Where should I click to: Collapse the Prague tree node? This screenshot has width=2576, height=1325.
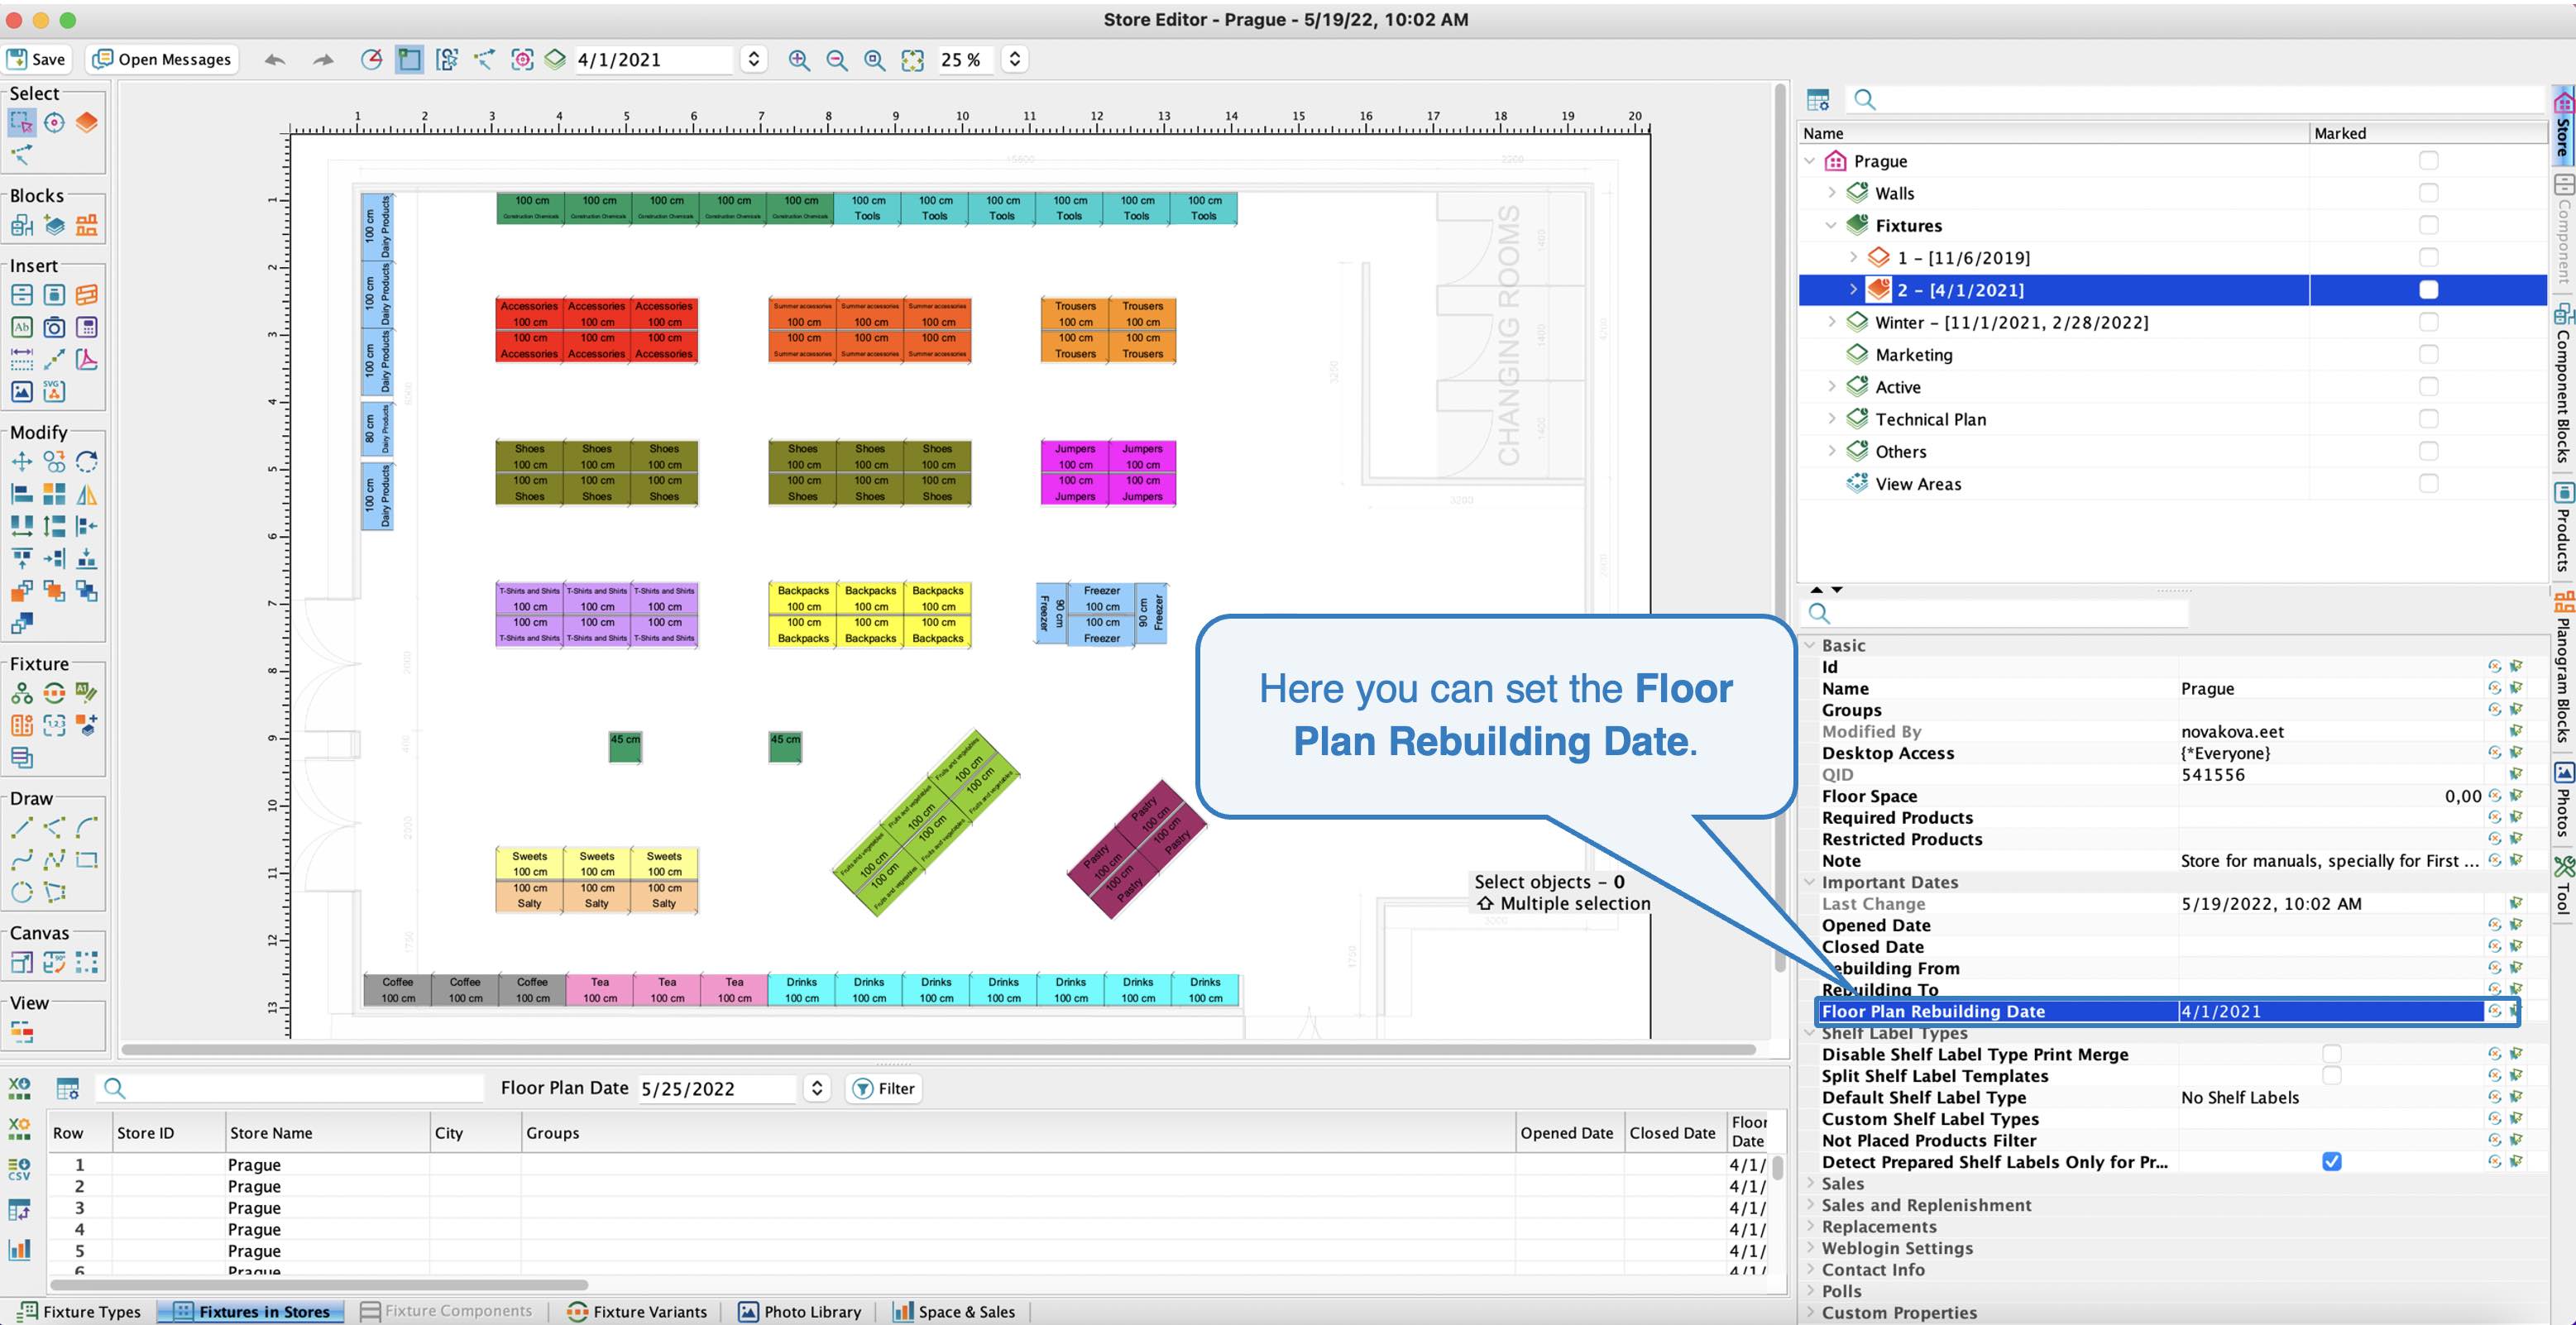[x=1810, y=161]
